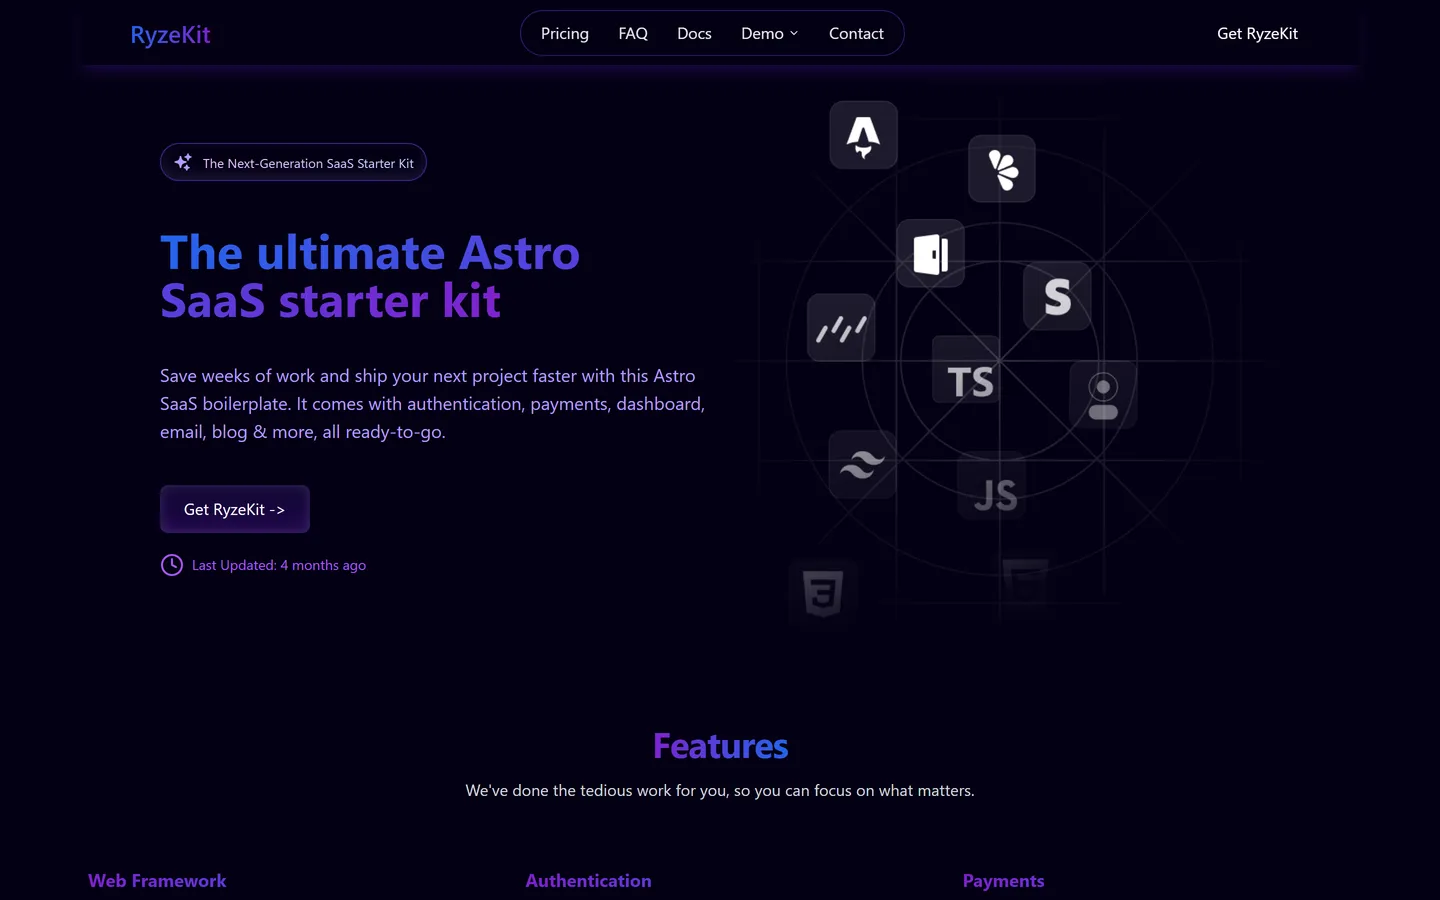The width and height of the screenshot is (1440, 900).
Task: Click the Payments feature title
Action: tap(1003, 881)
